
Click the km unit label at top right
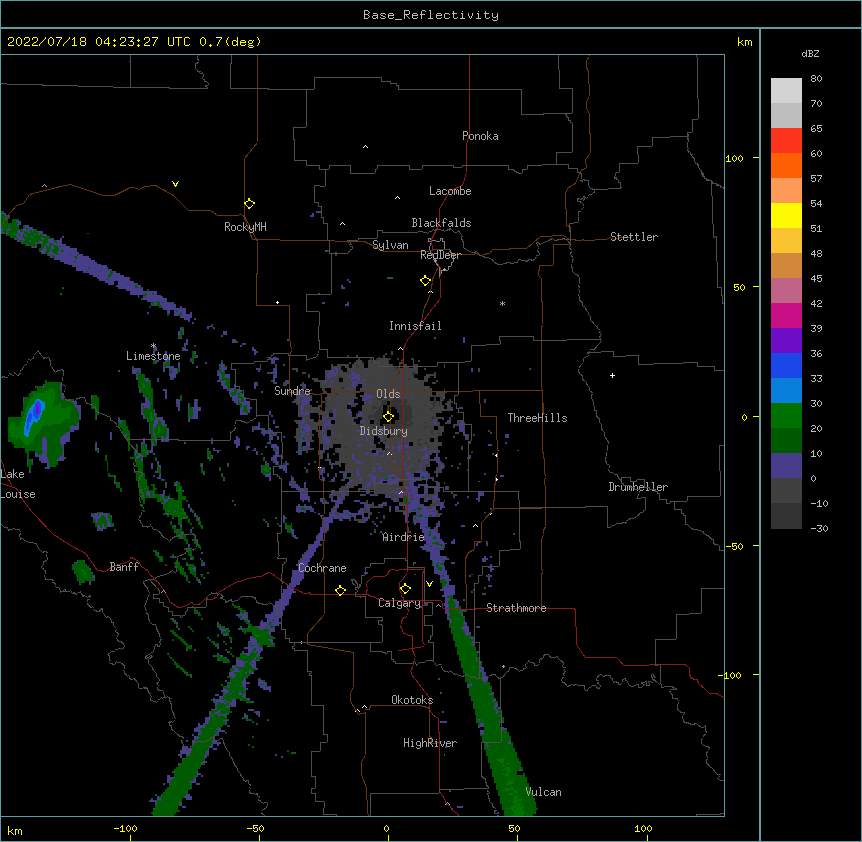click(x=744, y=42)
